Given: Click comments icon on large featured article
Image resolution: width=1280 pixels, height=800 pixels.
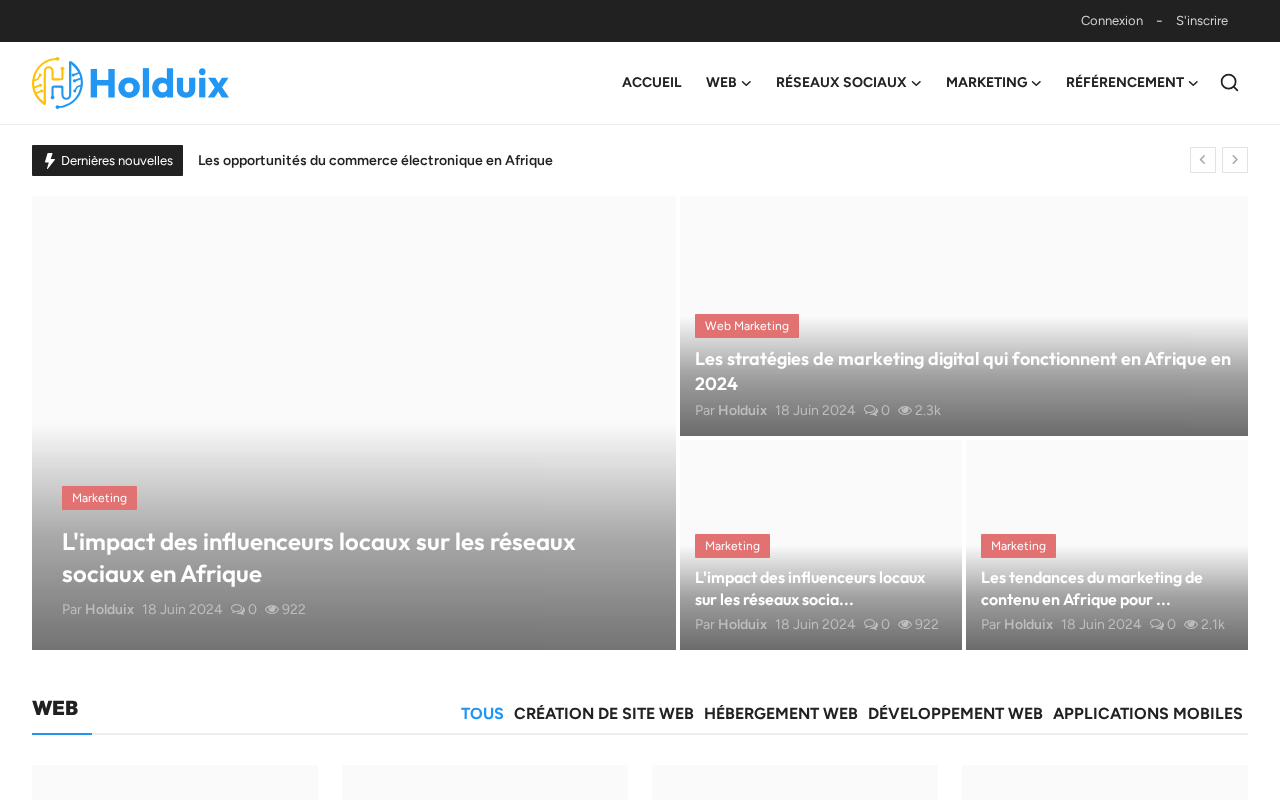Looking at the screenshot, I should [238, 609].
